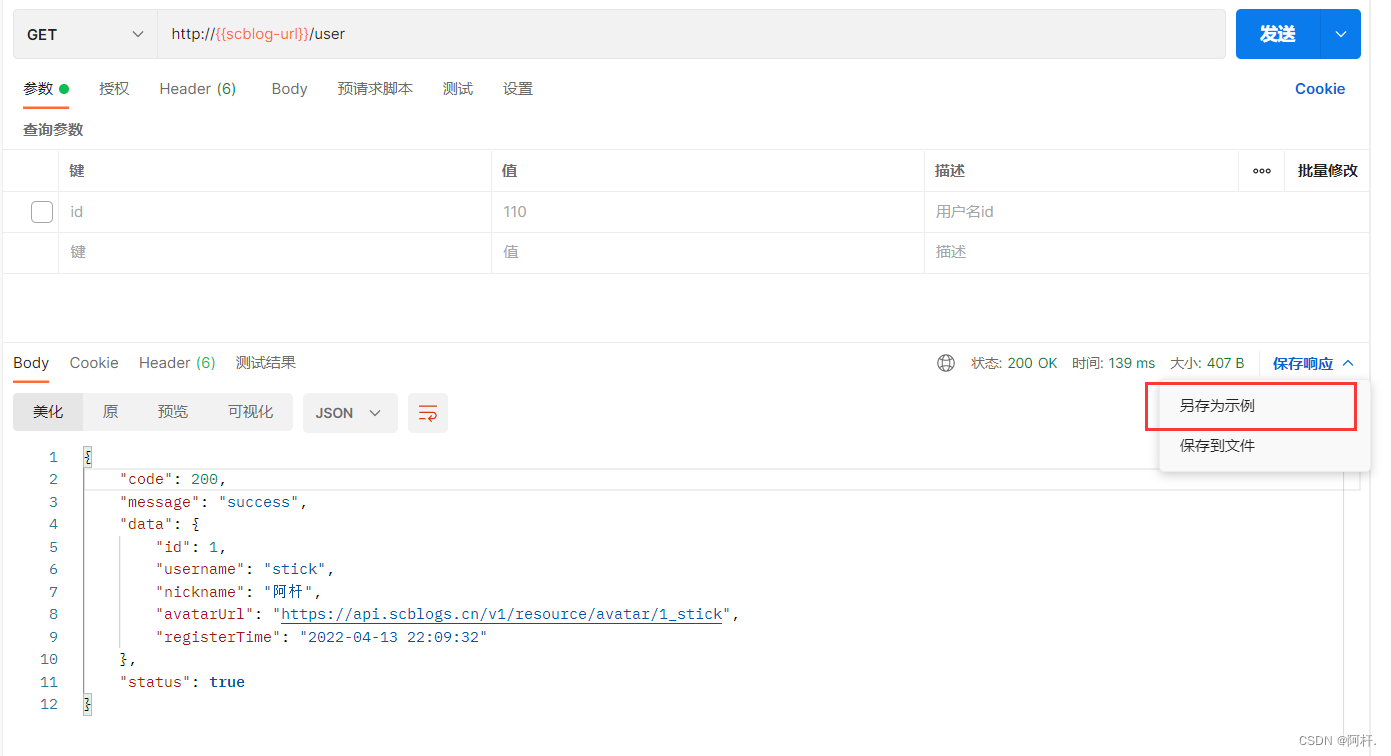This screenshot has height=756, width=1391.
Task: Click the empty 描述 description placeholder cell
Action: tap(1146, 253)
